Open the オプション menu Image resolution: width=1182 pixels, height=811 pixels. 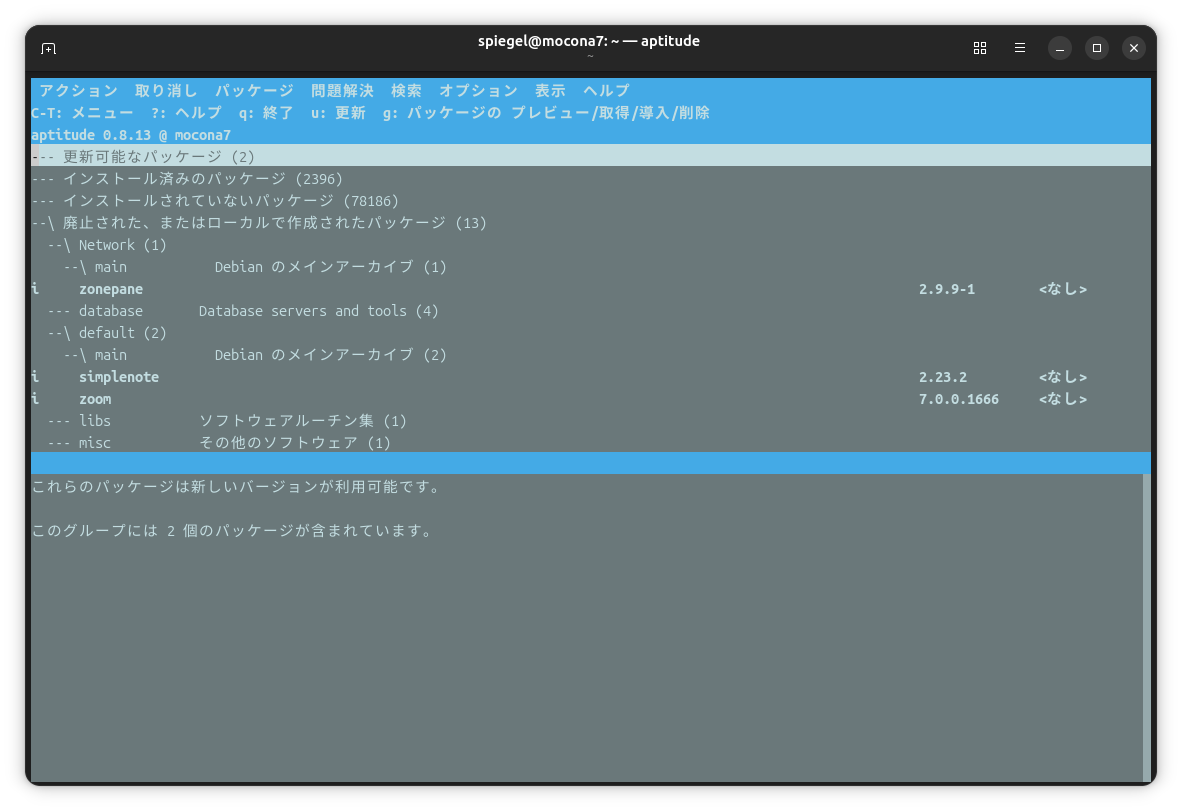tap(478, 91)
